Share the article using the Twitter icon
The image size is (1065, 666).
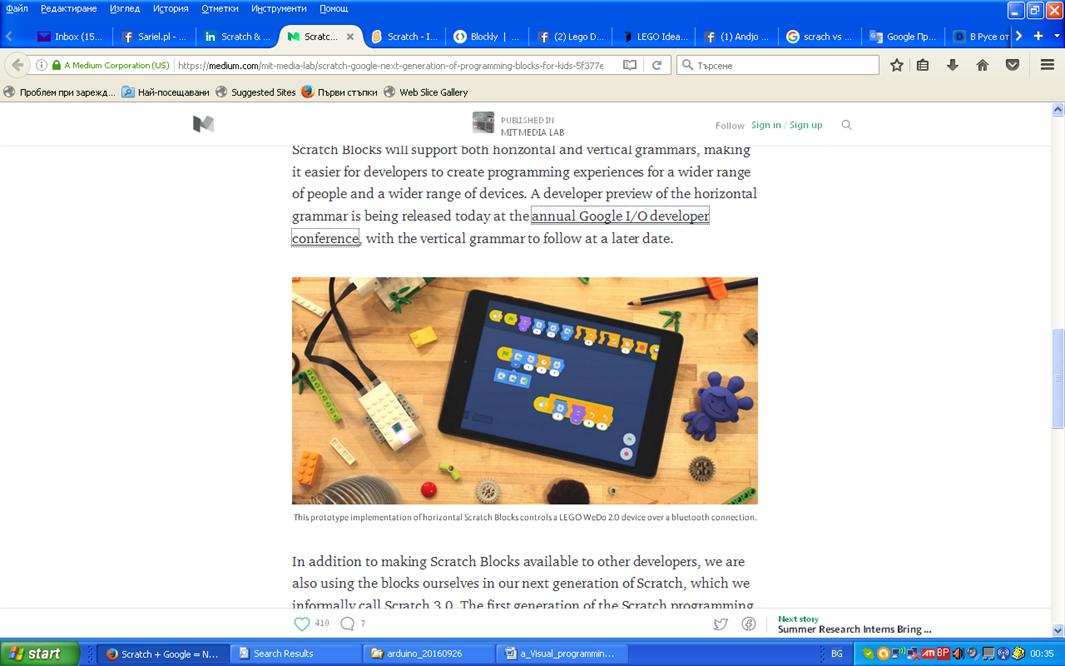(x=720, y=623)
